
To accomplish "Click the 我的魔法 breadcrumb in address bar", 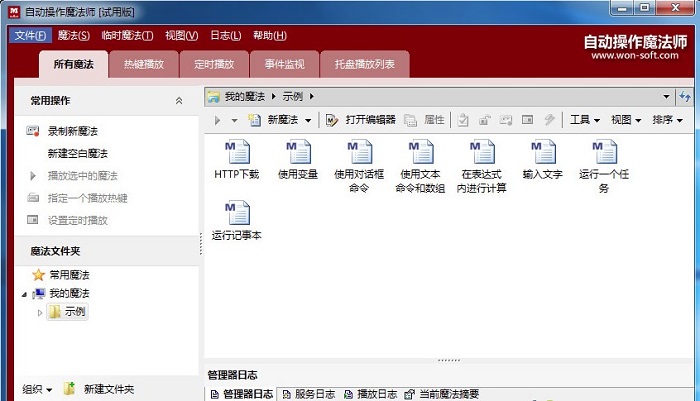I will [243, 96].
